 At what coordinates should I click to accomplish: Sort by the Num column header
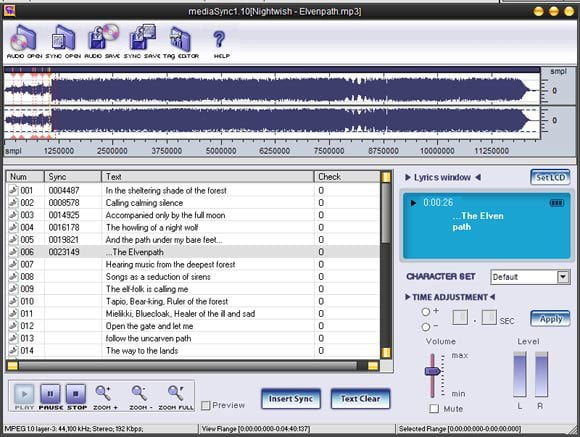click(25, 177)
